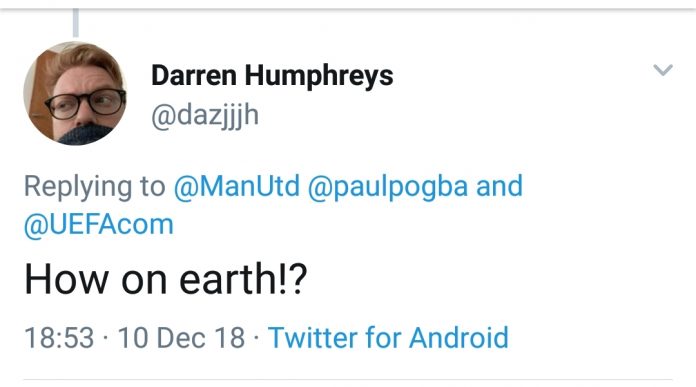Viewport: 696px width, 387px height.
Task: Click the word 'Humphreys' in the name
Action: [319, 76]
